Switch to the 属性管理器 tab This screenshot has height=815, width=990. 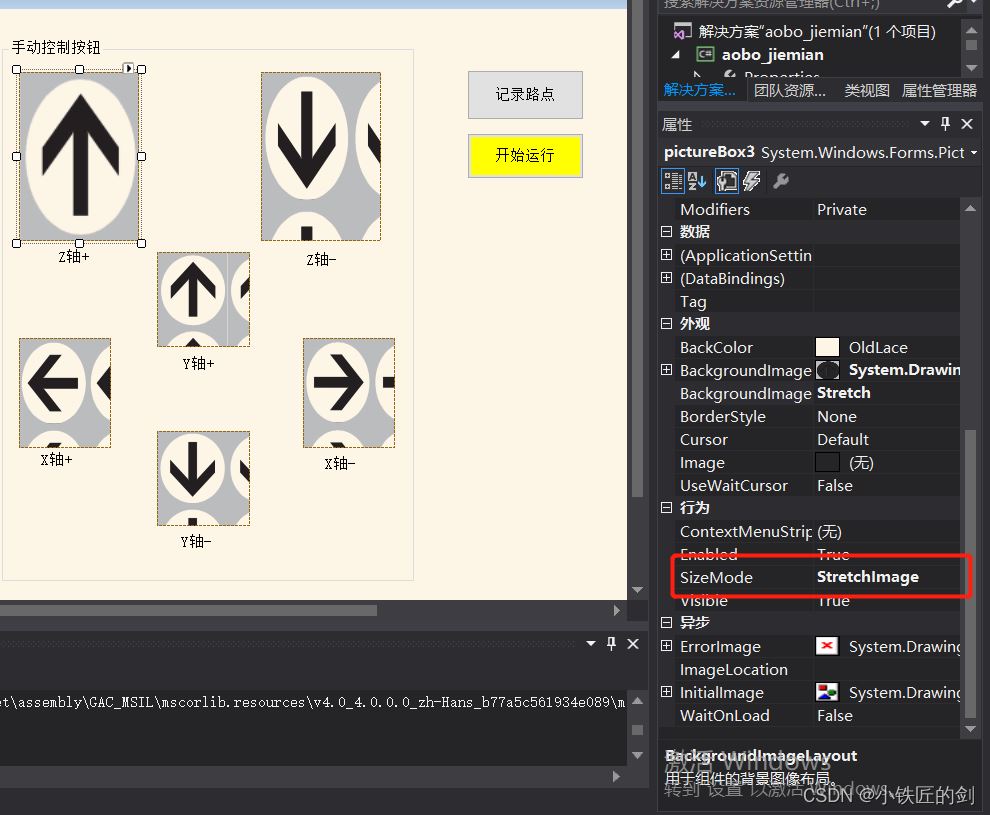point(939,90)
